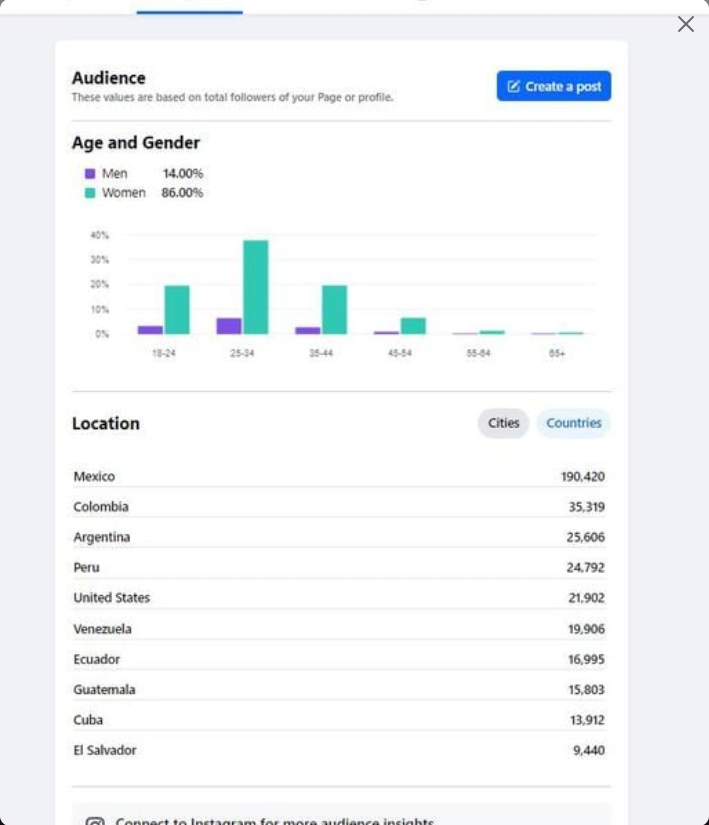Click the Venezuela follower count 19,906
The height and width of the screenshot is (825, 709).
(586, 629)
